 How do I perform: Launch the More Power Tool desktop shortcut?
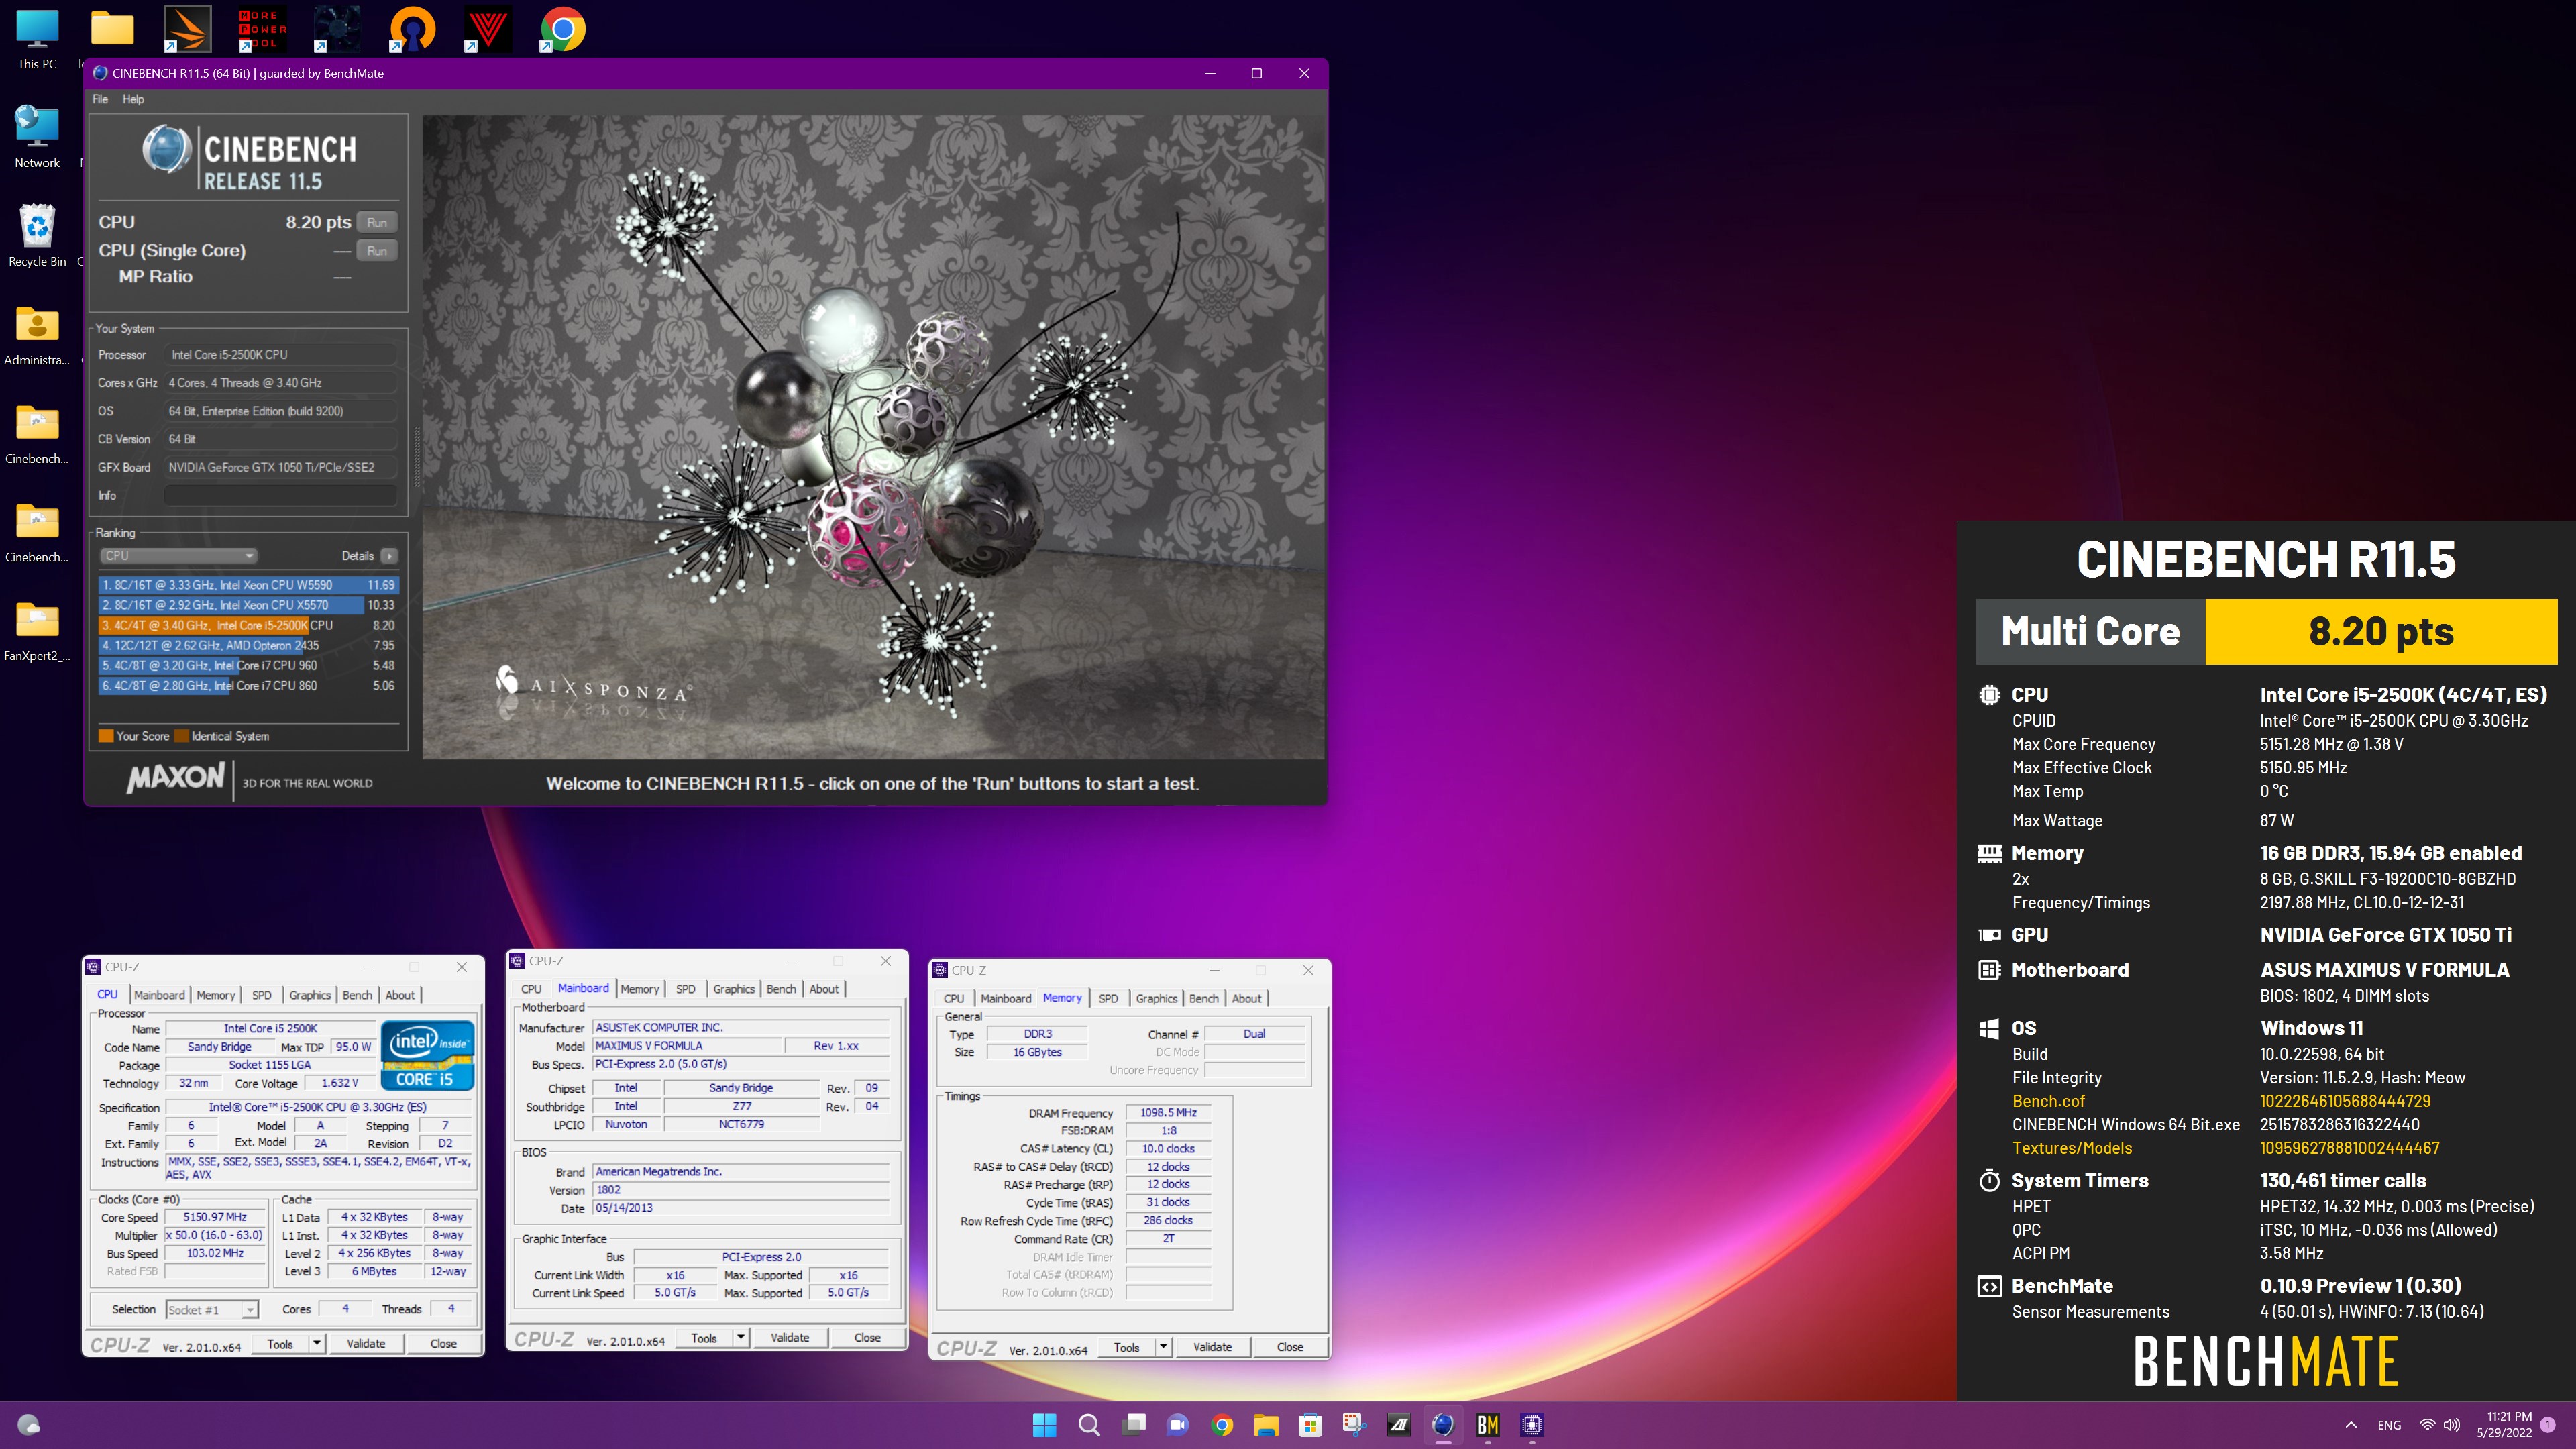coord(262,29)
